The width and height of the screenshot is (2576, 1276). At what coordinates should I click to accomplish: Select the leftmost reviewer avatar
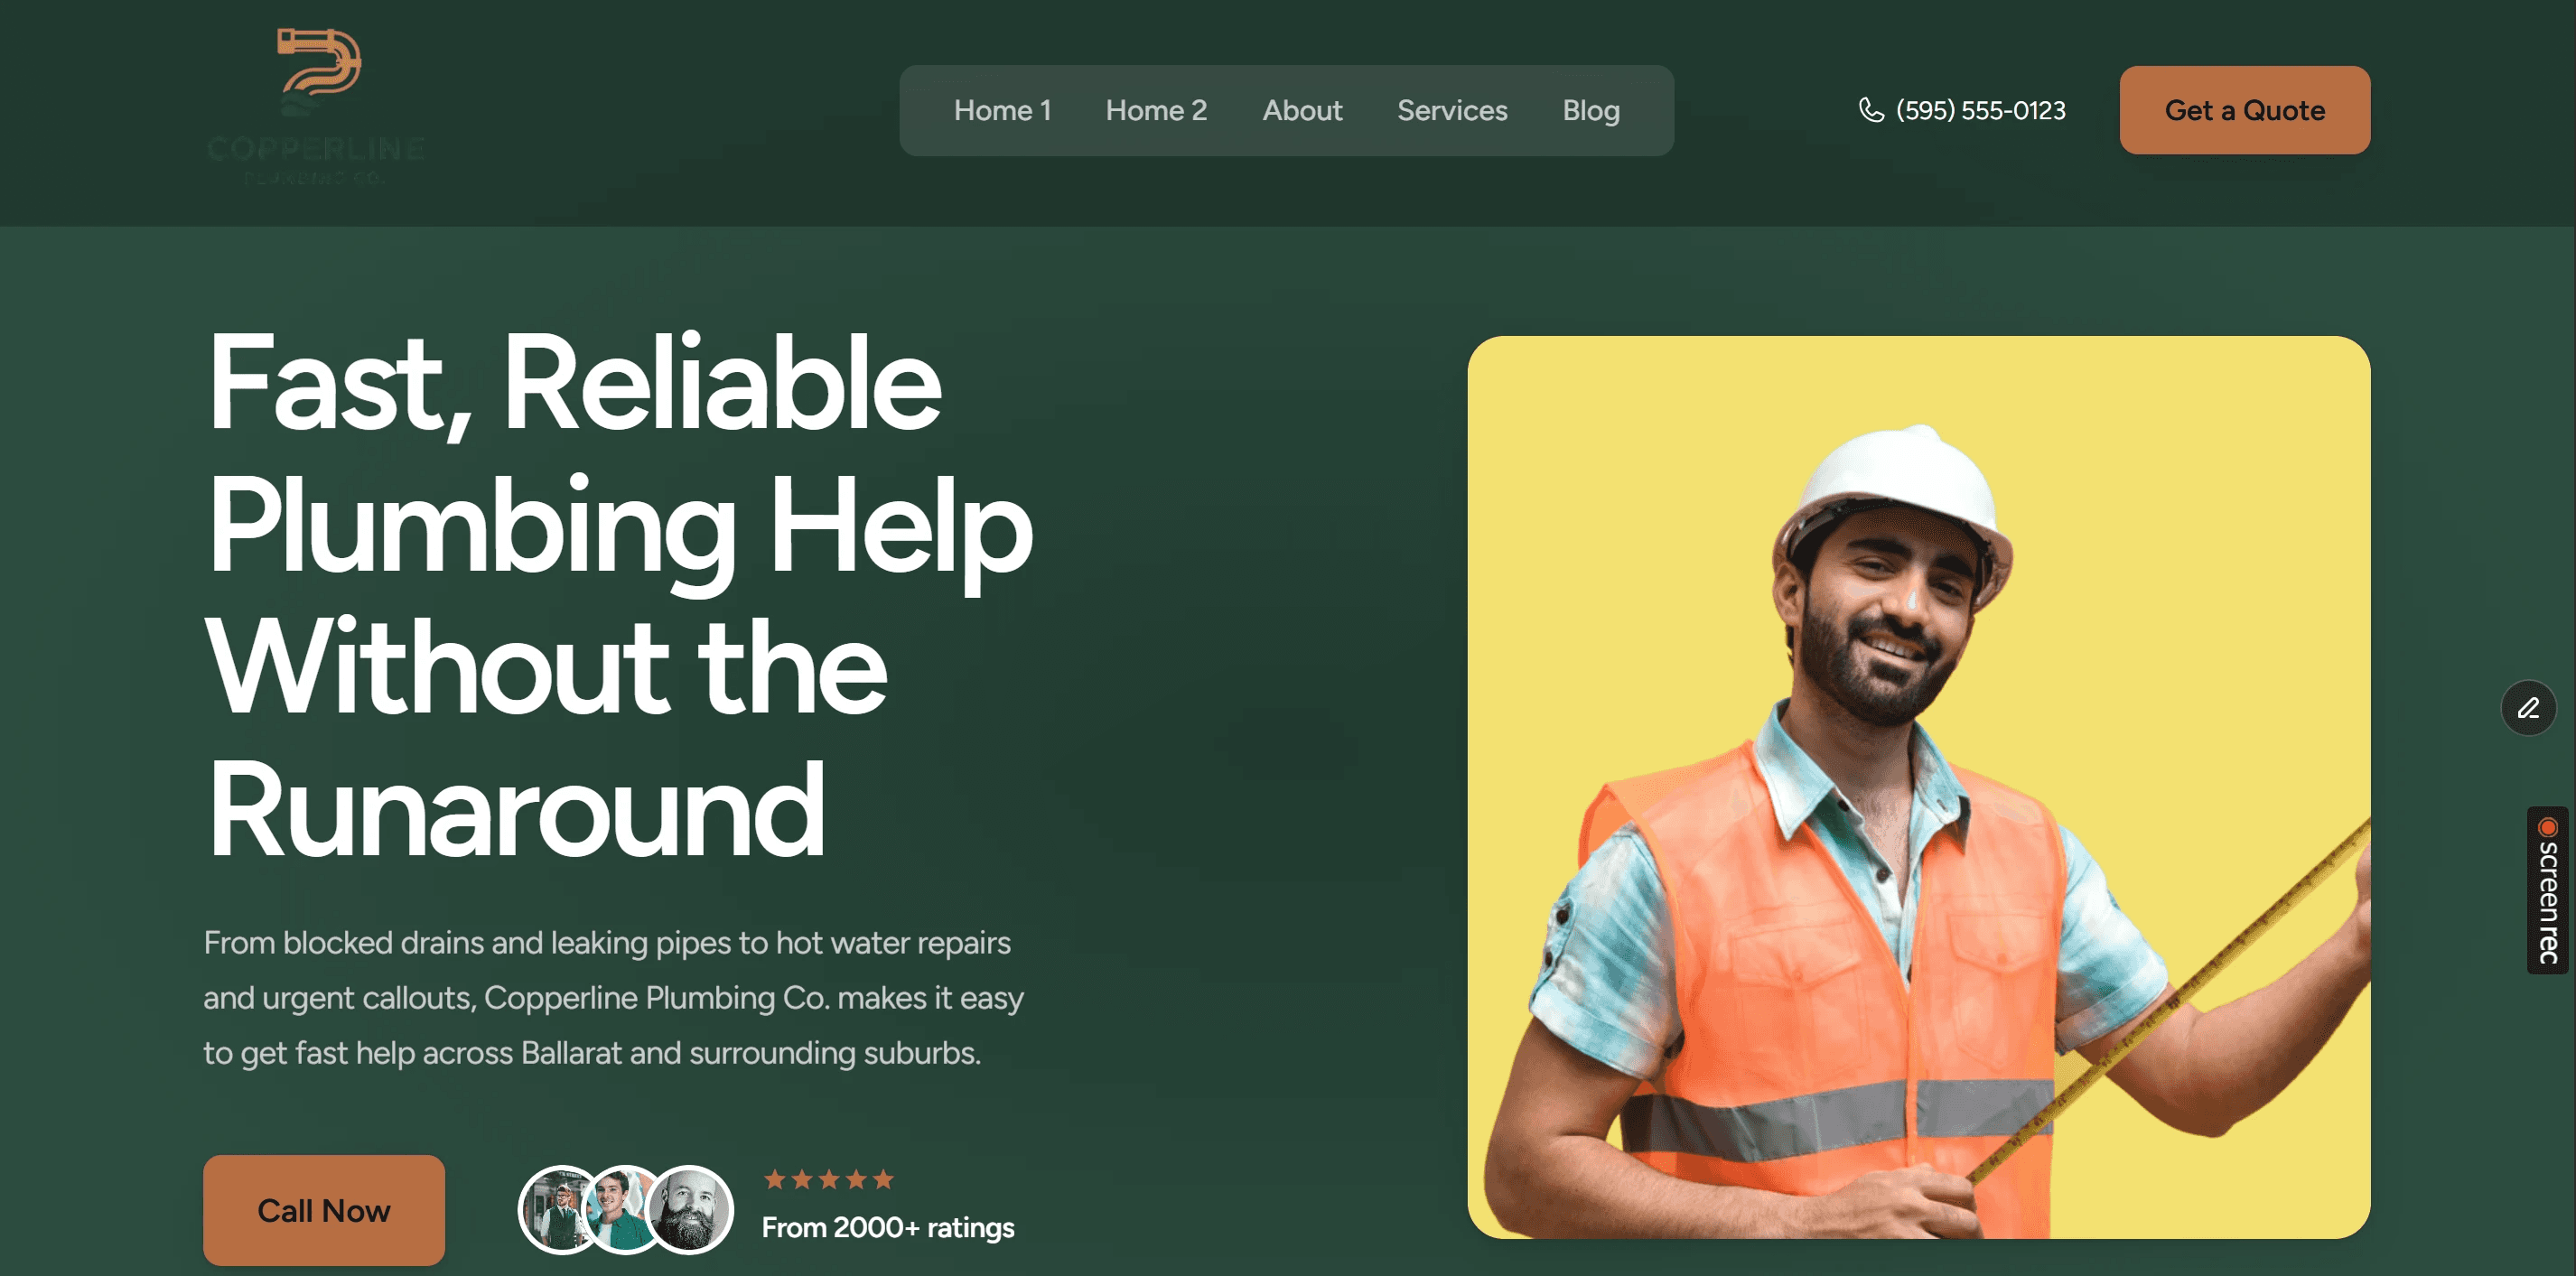(555, 1210)
